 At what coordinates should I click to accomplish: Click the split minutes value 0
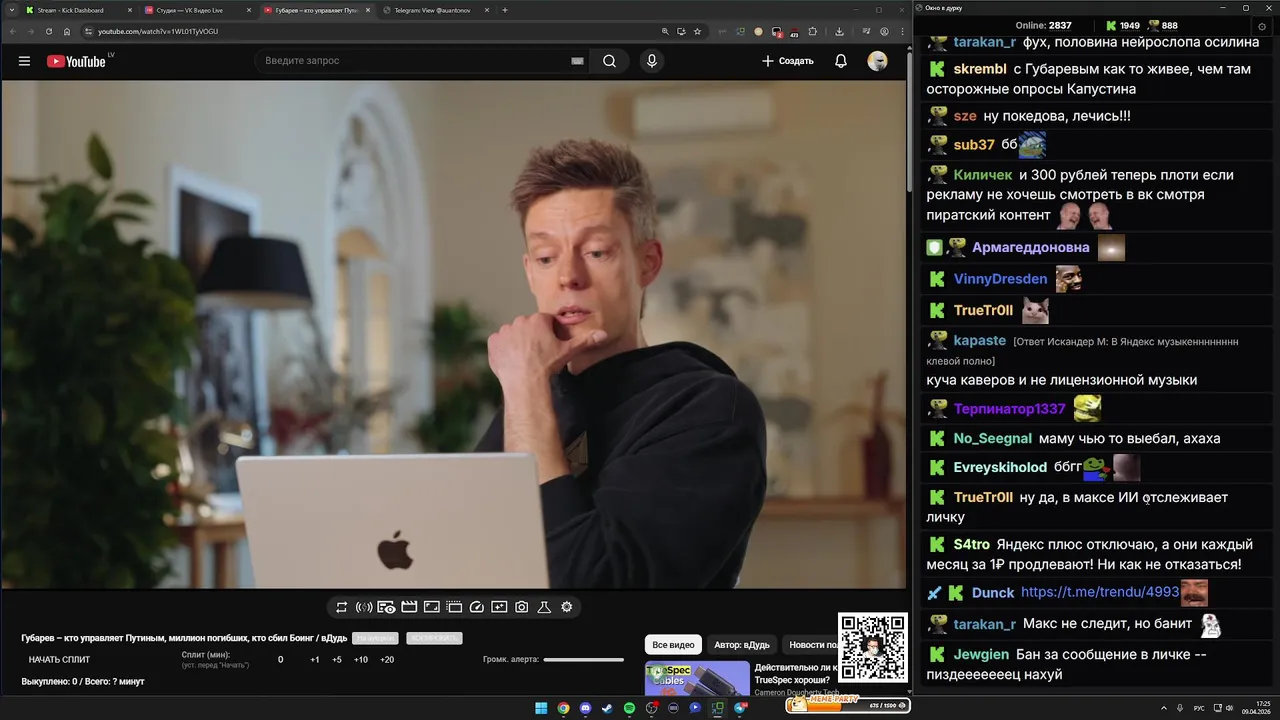pos(281,660)
